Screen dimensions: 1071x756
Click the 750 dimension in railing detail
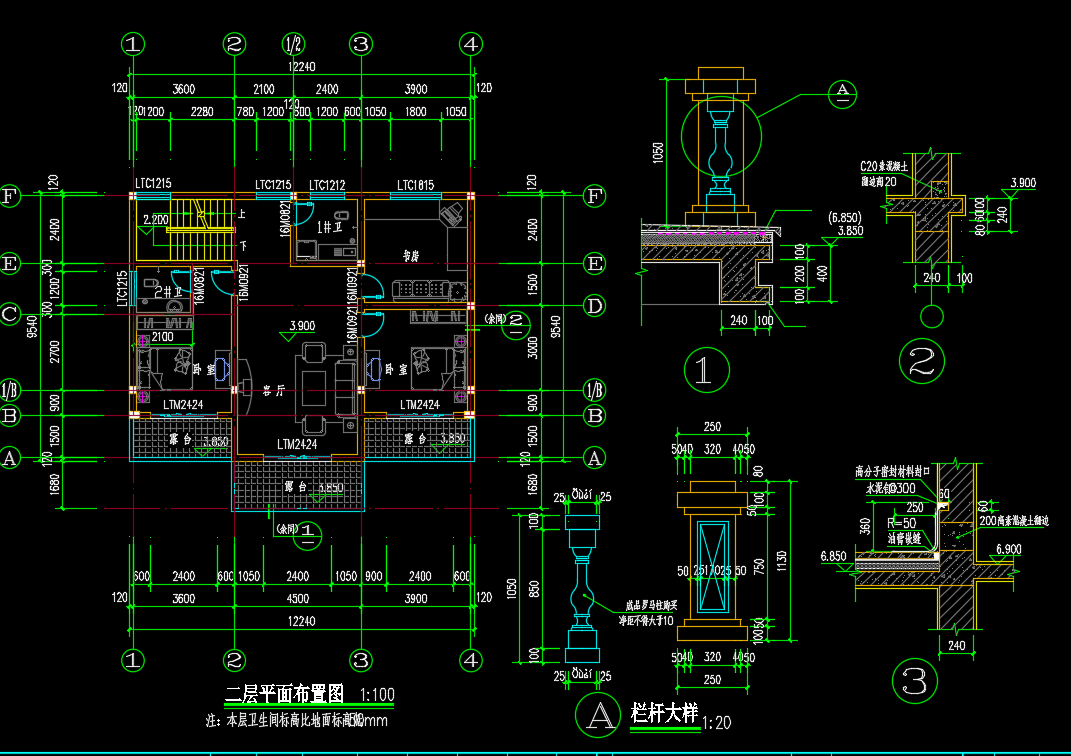coord(758,566)
